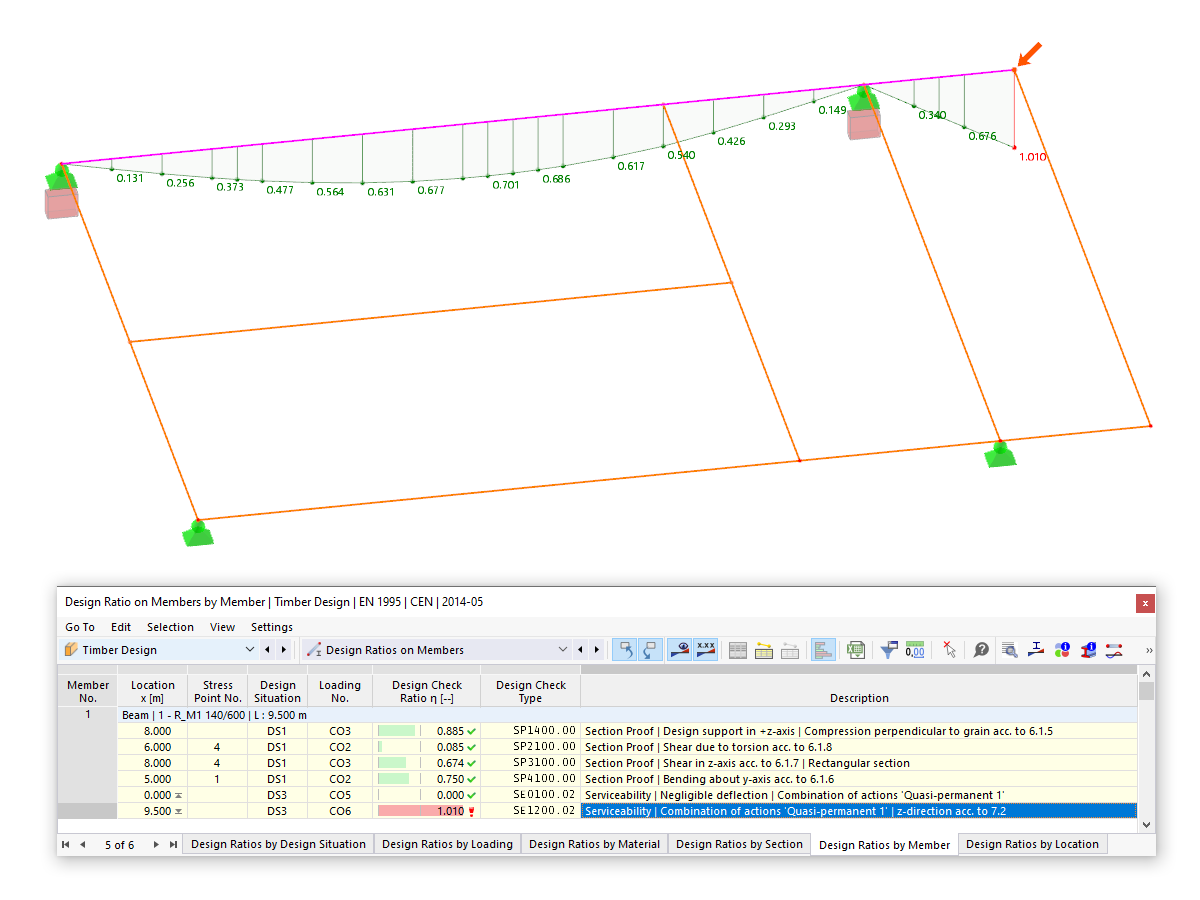Select the Beam 1 row in the table
This screenshot has height=900, width=1200.
click(x=200, y=715)
